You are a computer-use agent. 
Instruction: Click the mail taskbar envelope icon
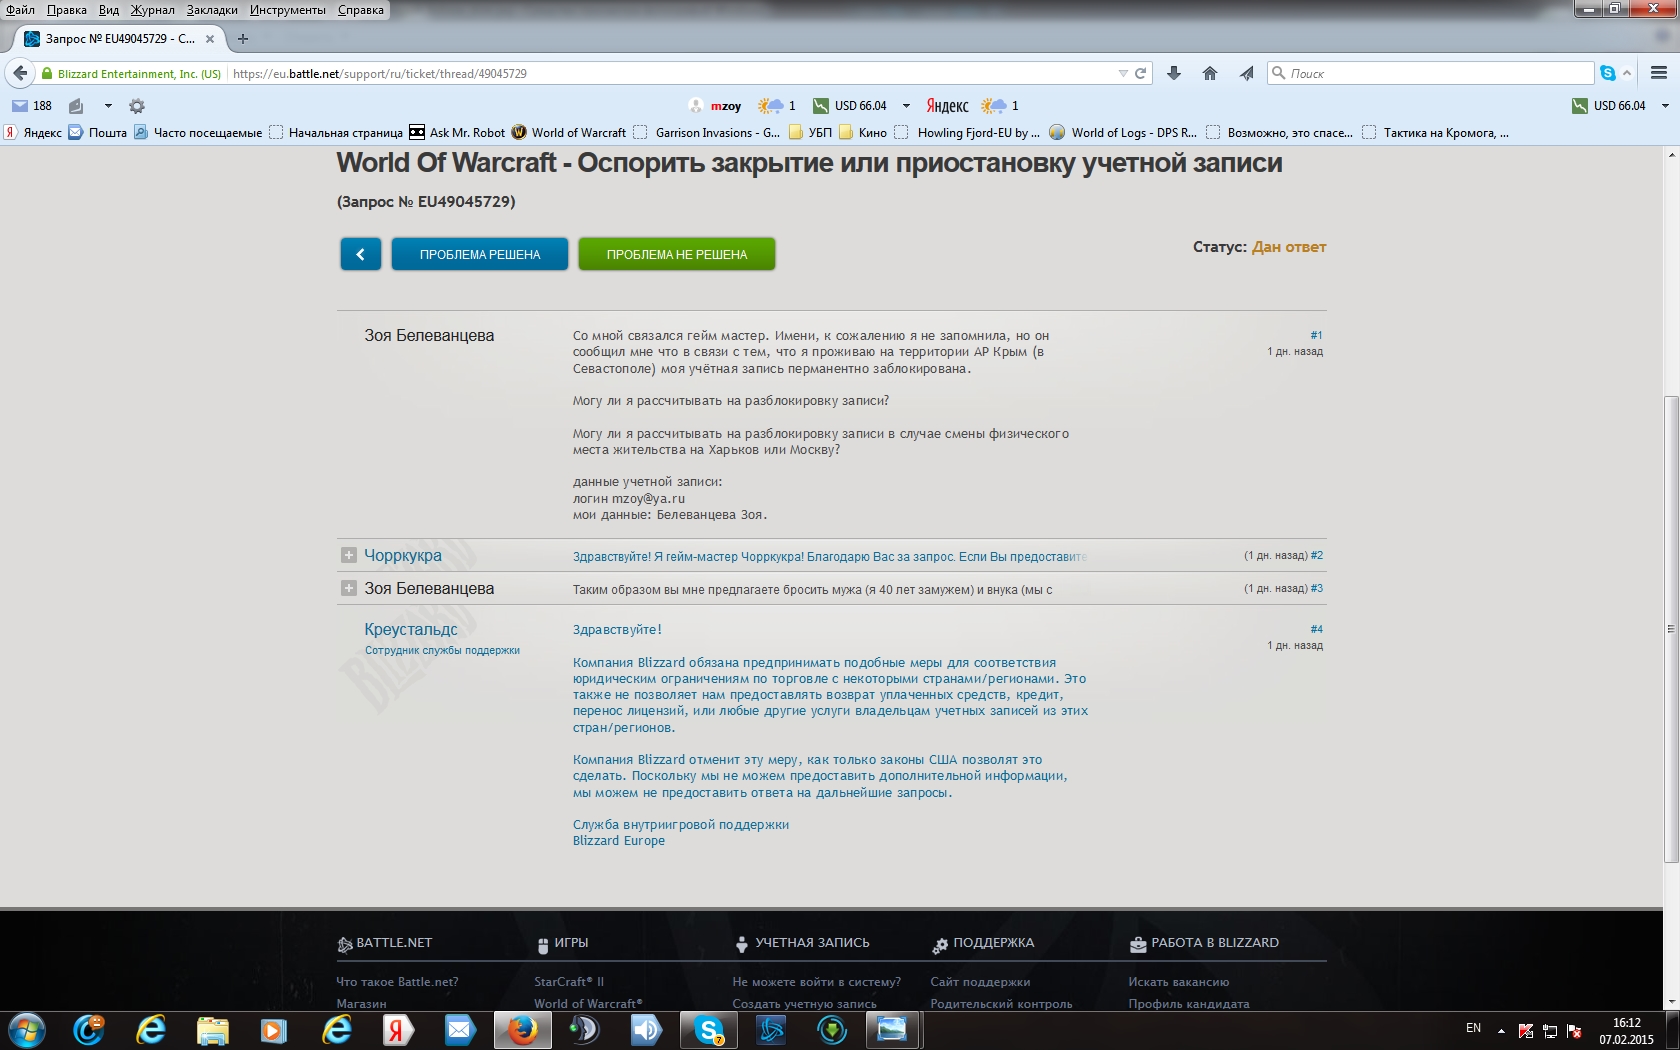pos(460,1029)
